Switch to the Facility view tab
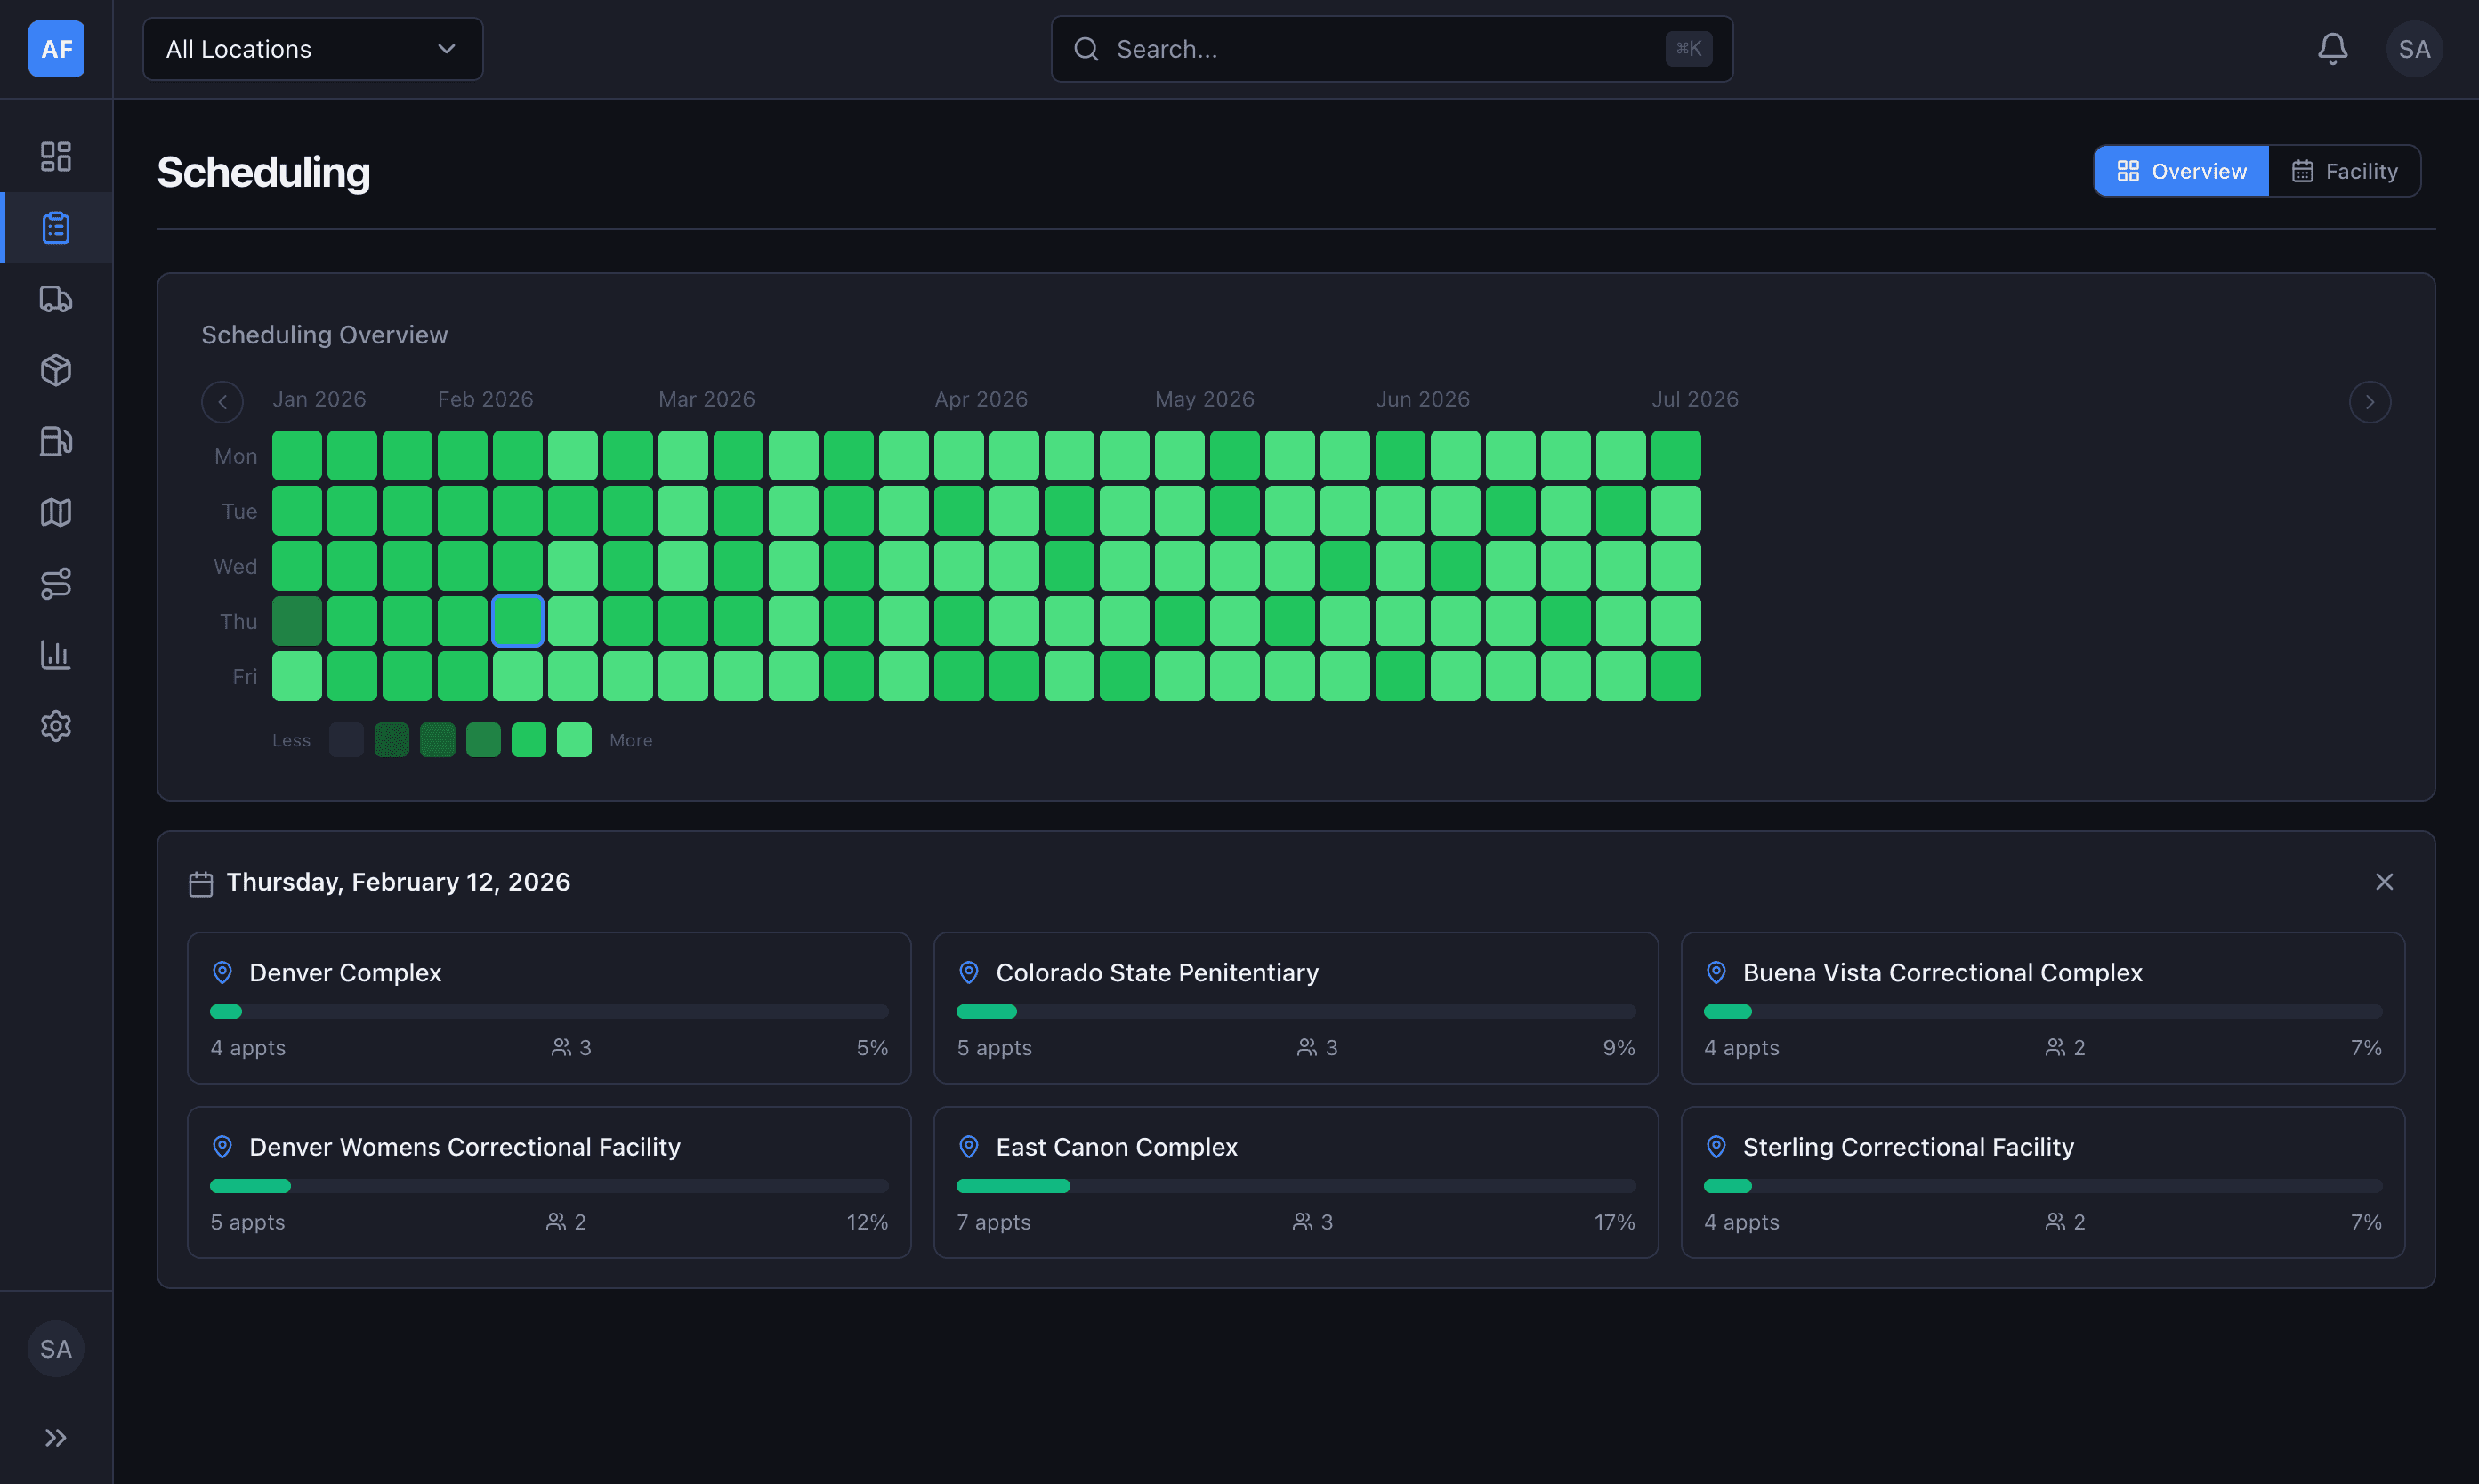 (2344, 171)
